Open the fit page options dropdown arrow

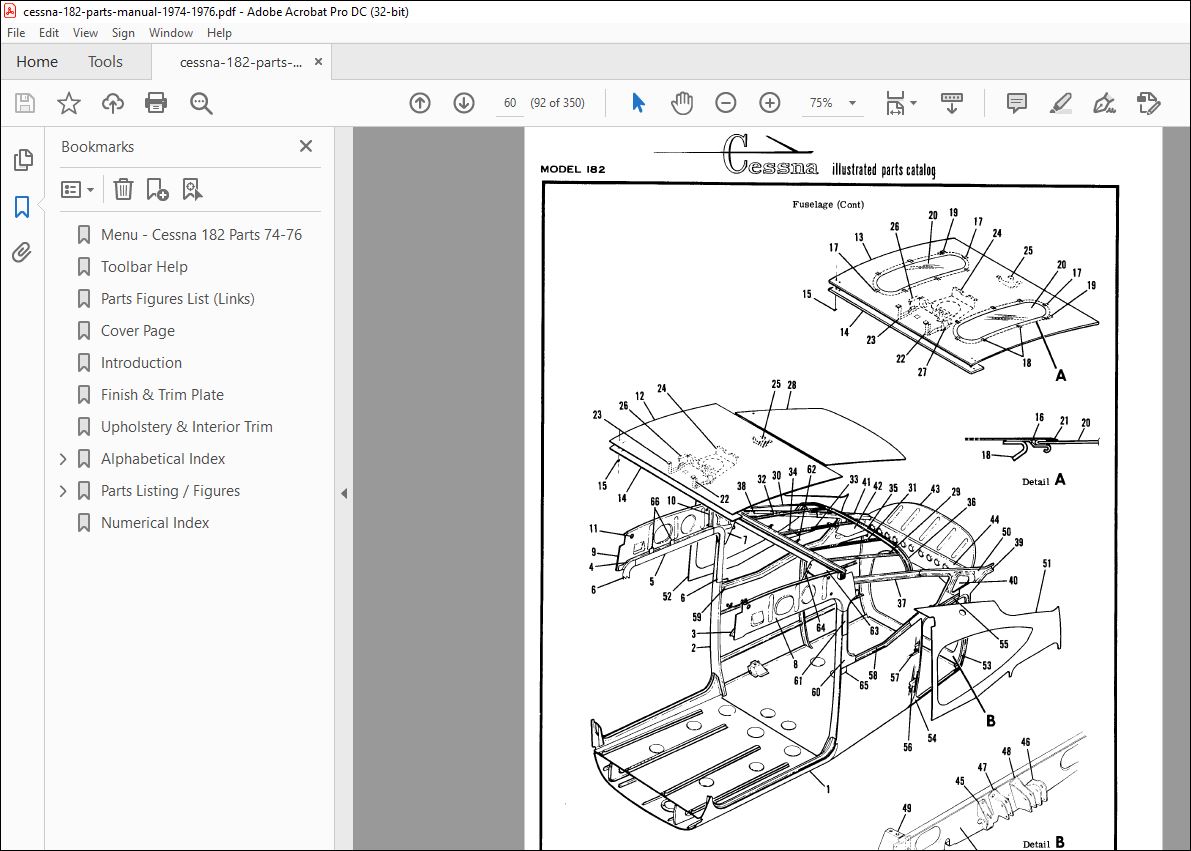pyautogui.click(x=913, y=103)
